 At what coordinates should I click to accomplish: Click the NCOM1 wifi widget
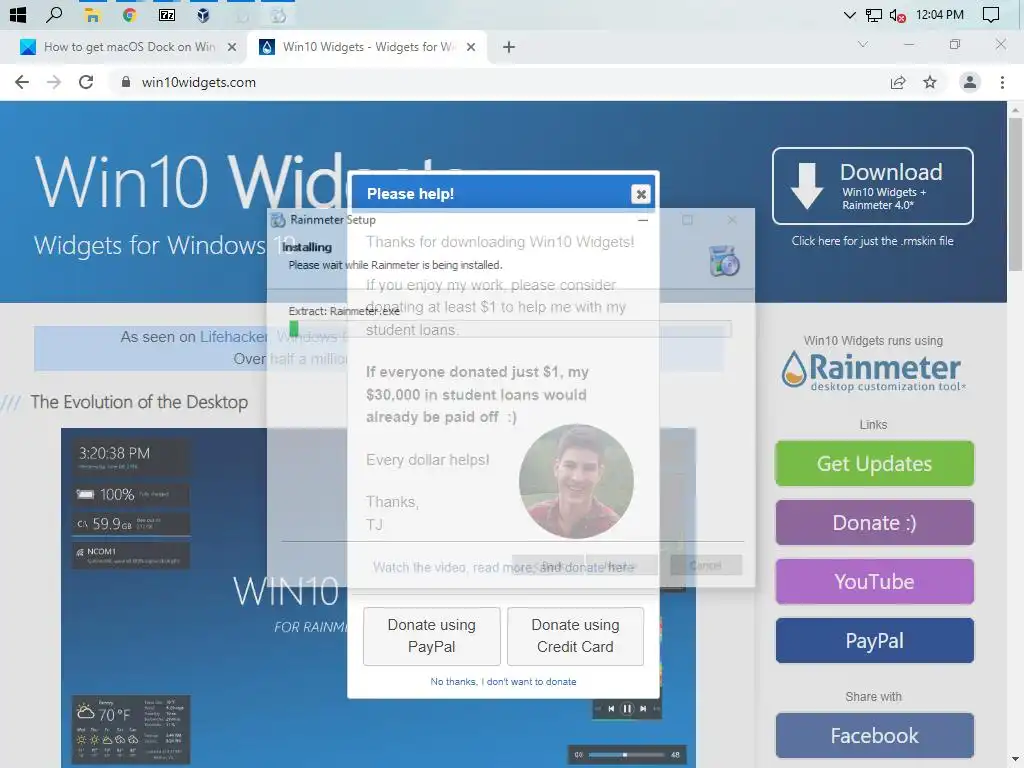coord(131,556)
